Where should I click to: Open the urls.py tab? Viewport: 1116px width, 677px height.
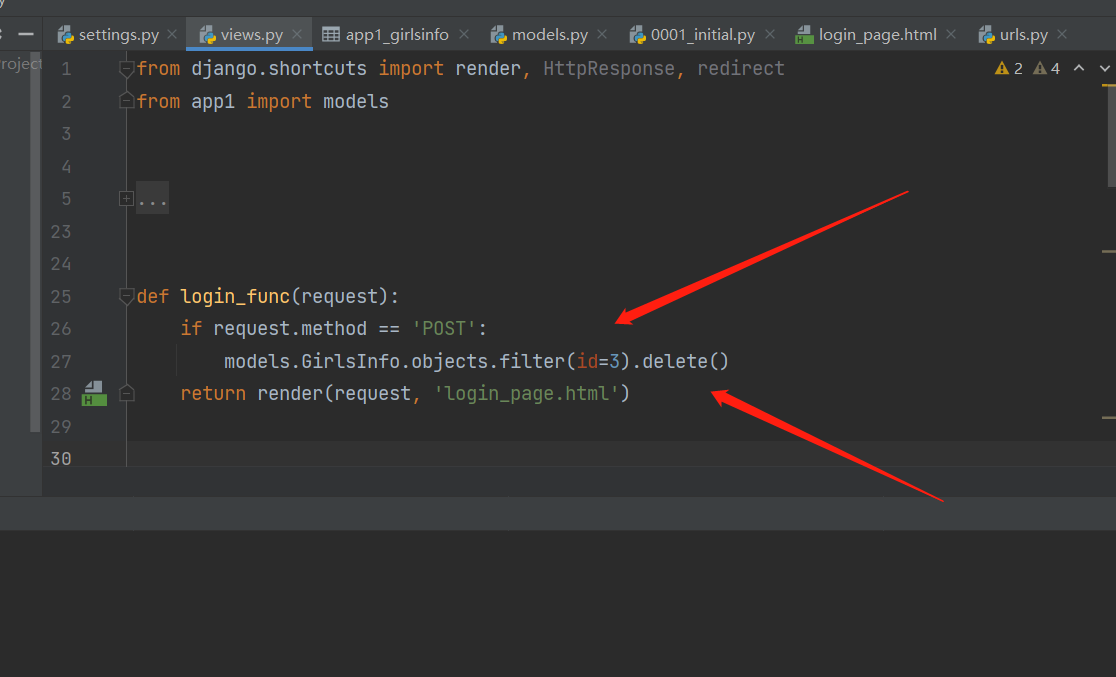pos(1023,34)
